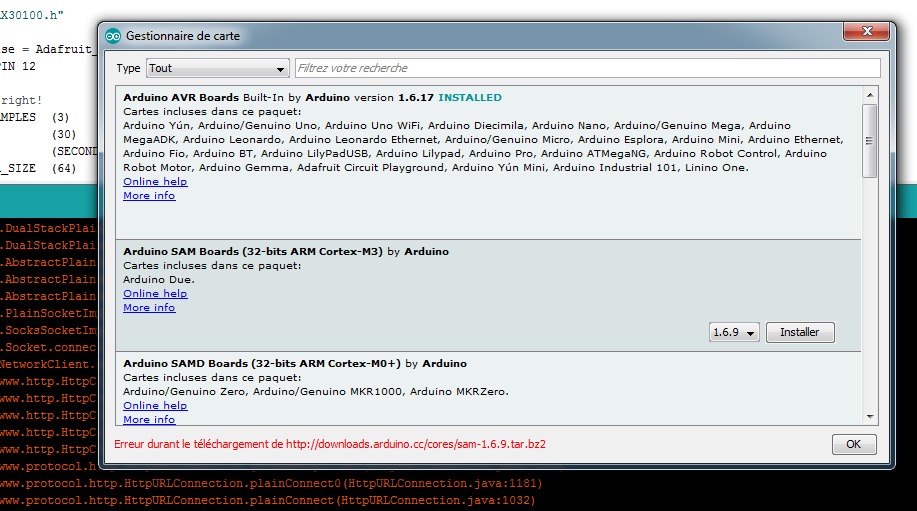This screenshot has width=917, height=511.
Task: Open Online help for Arduino SAMD Boards
Action: tap(155, 406)
